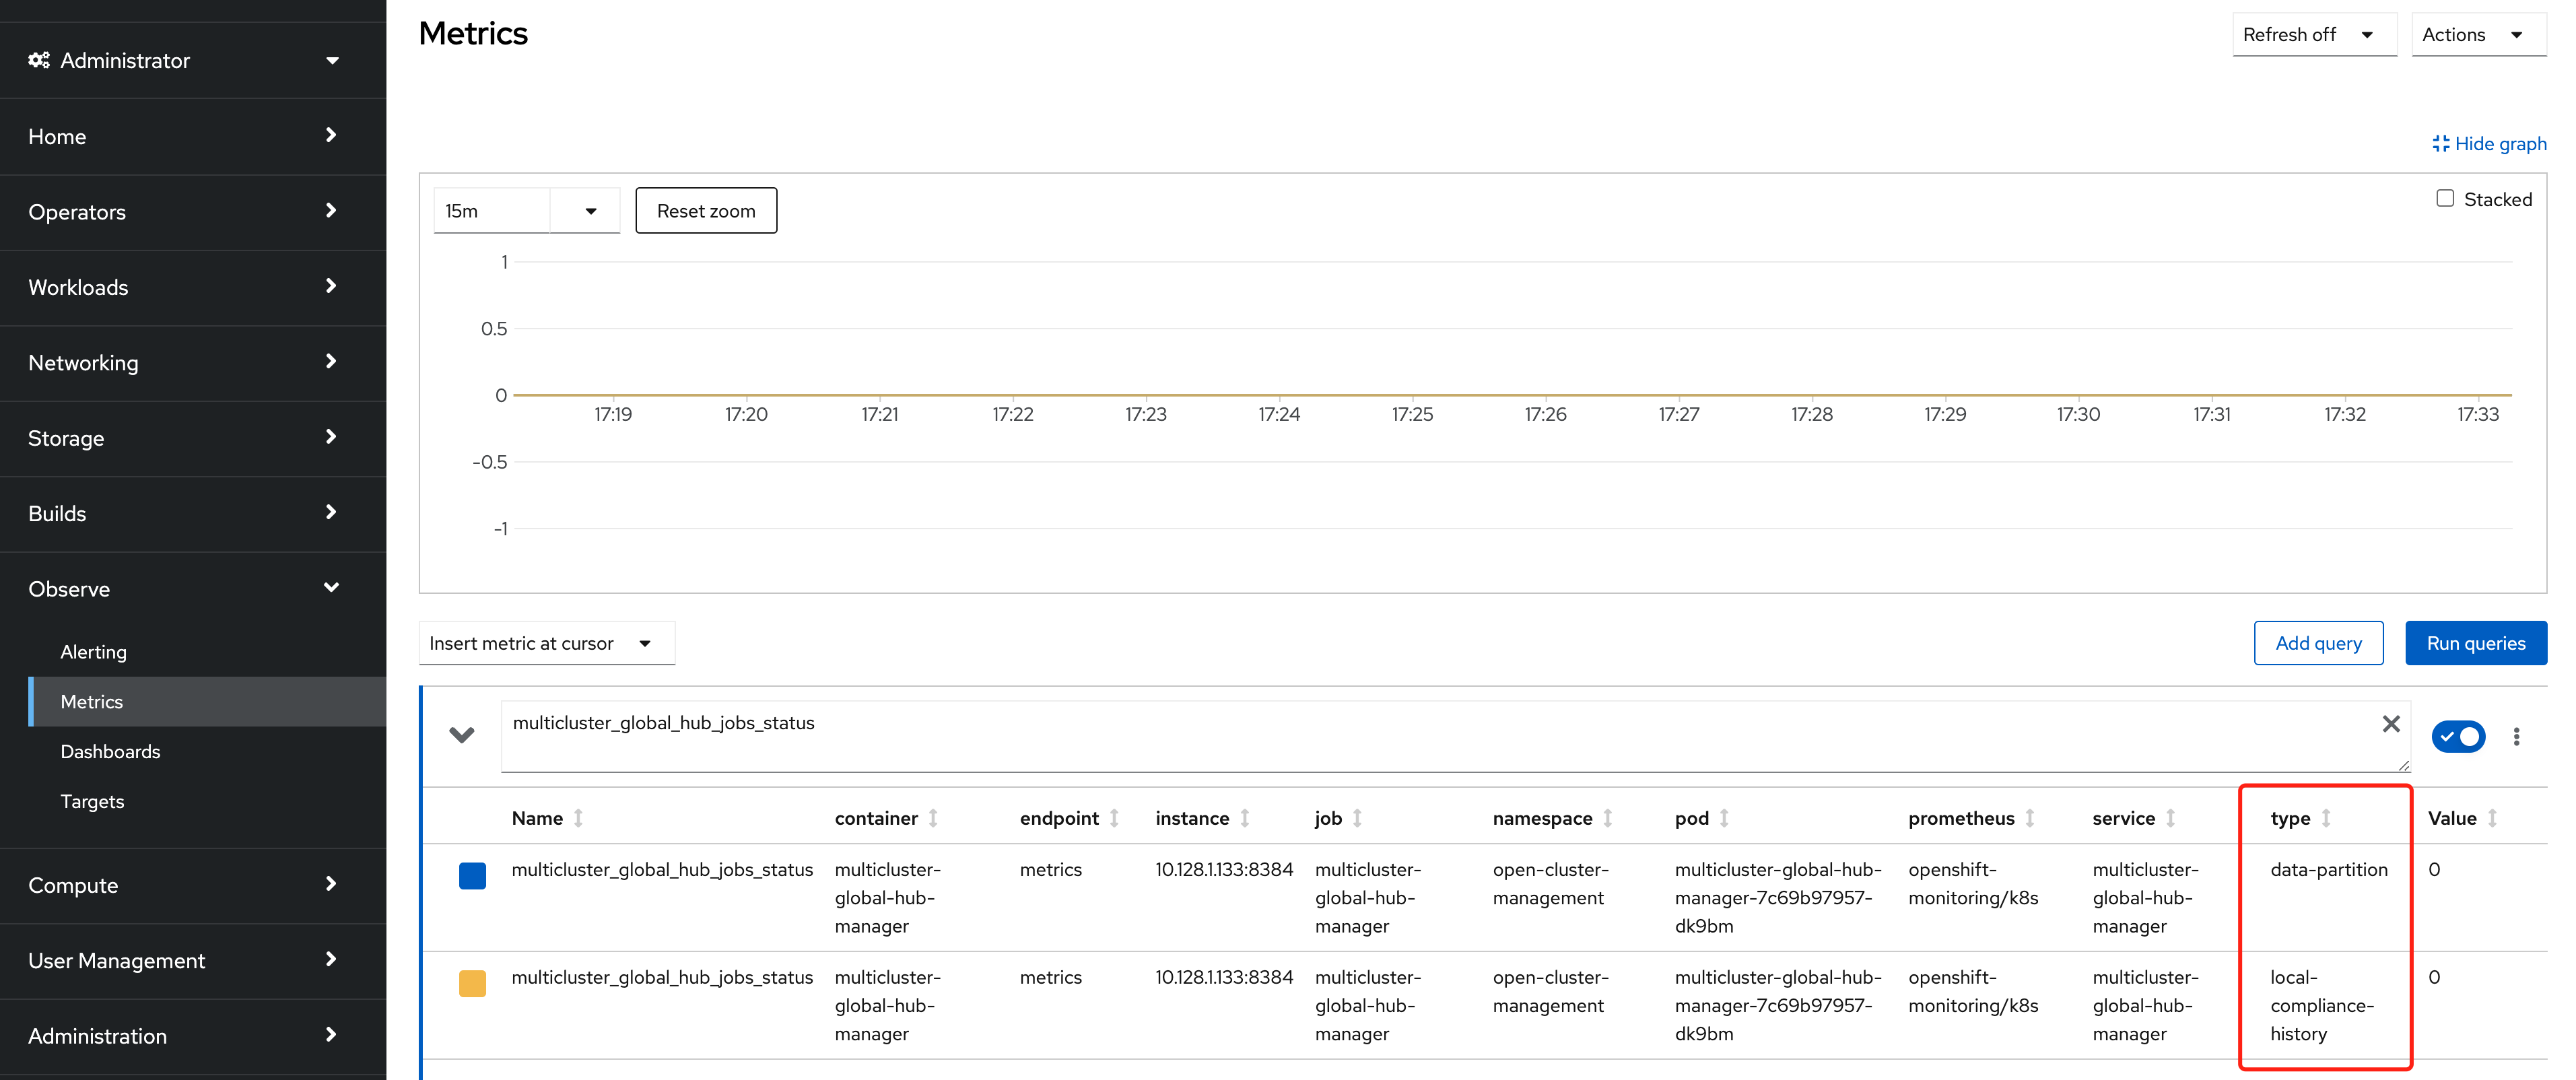The height and width of the screenshot is (1080, 2576).
Task: Click the Hide graph link
Action: (2489, 144)
